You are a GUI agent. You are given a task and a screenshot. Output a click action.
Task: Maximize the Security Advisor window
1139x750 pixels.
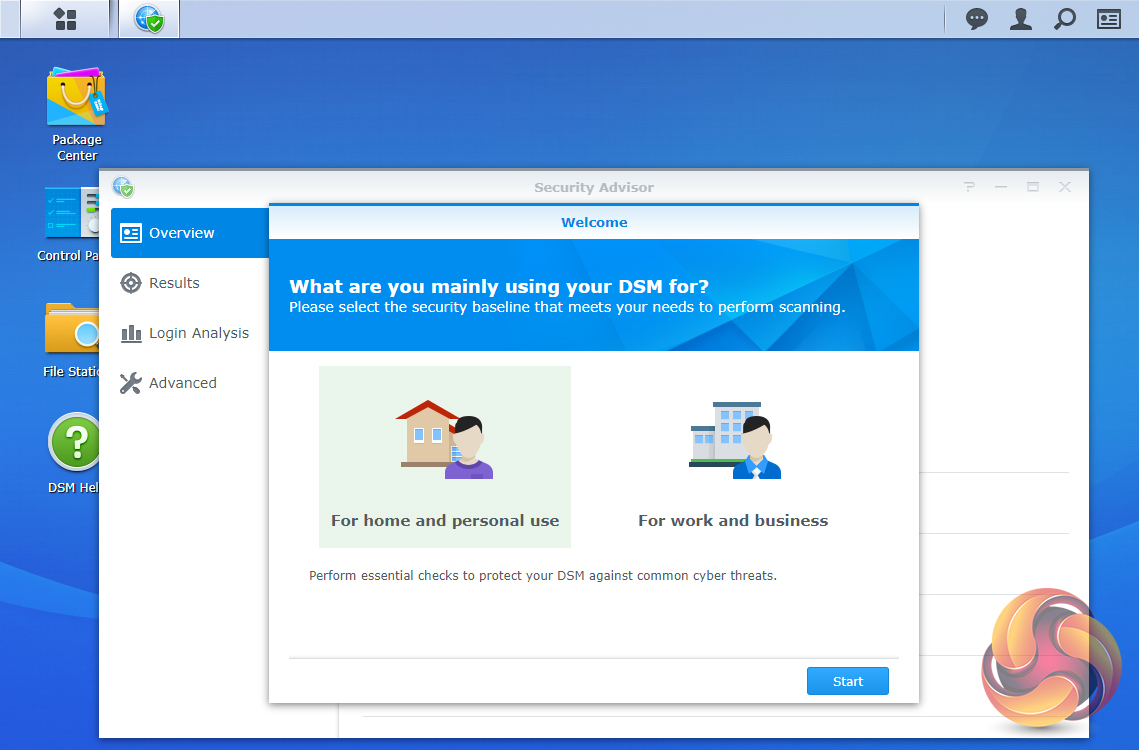point(1033,187)
